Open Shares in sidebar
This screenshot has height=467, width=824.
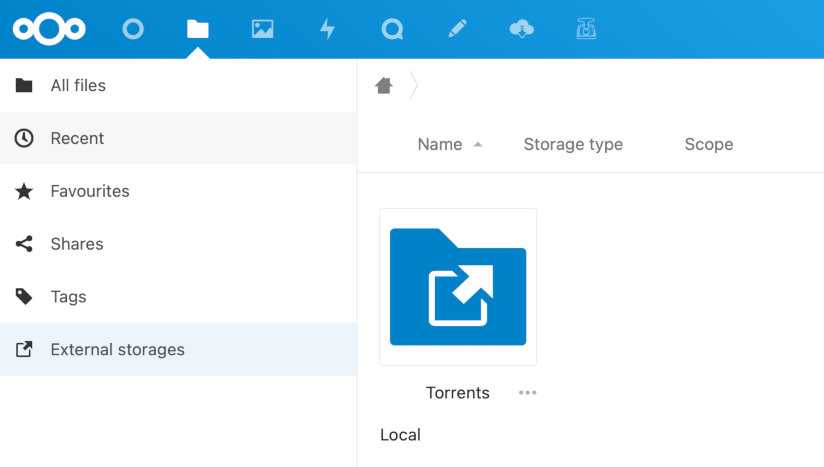point(77,244)
